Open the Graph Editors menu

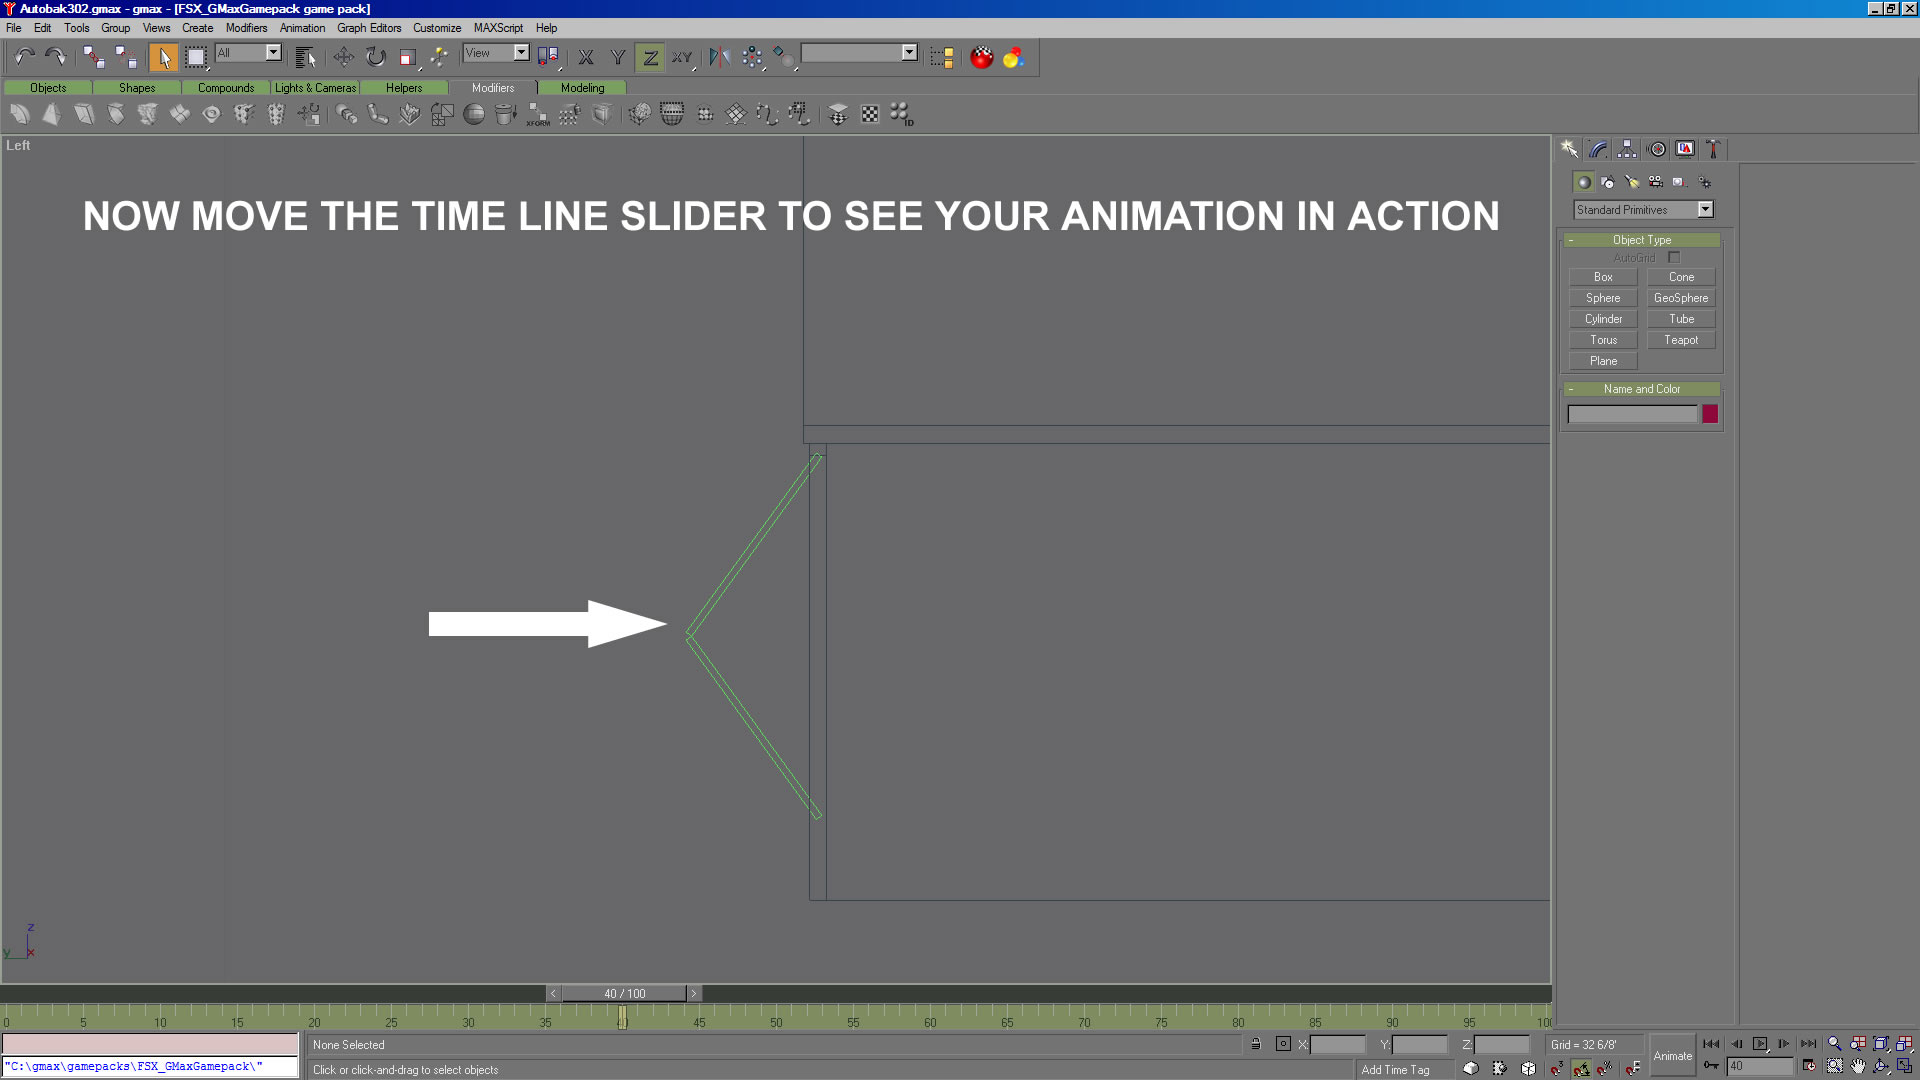(x=368, y=28)
